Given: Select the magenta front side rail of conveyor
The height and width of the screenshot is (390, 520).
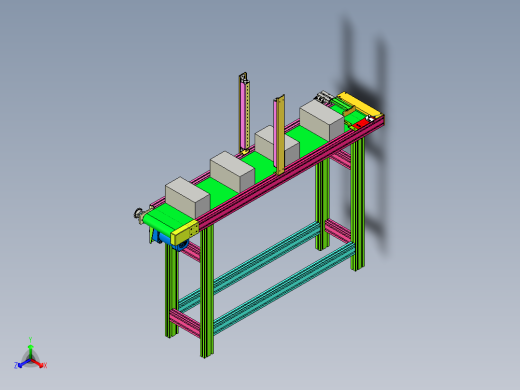Looking at the screenshot, I should click(x=290, y=173).
